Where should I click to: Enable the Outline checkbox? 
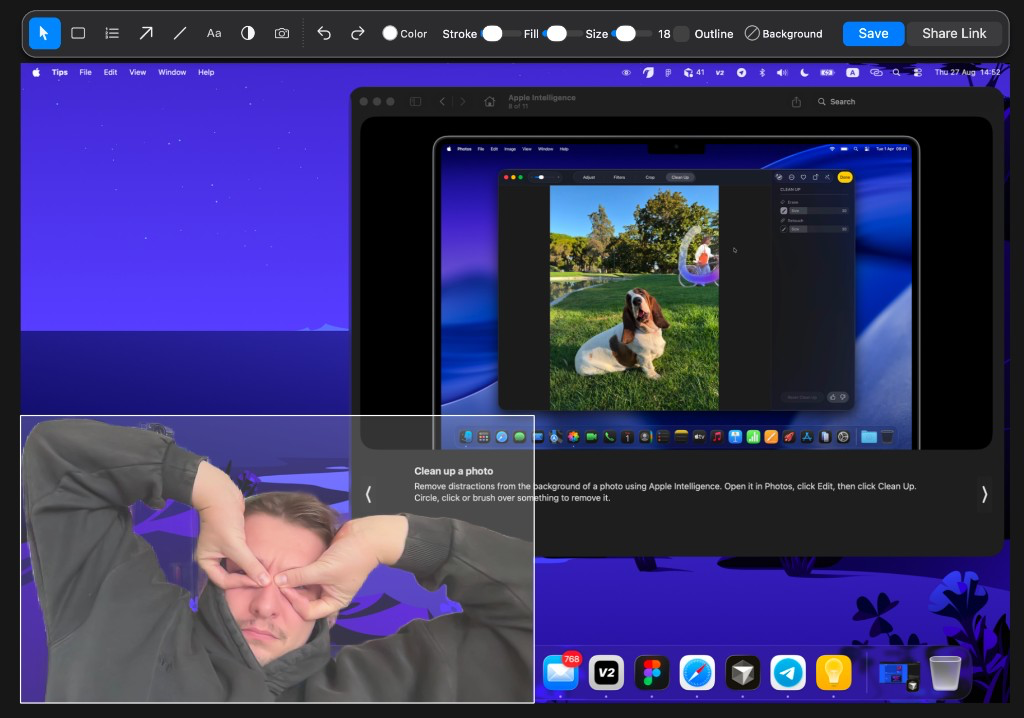pyautogui.click(x=681, y=34)
